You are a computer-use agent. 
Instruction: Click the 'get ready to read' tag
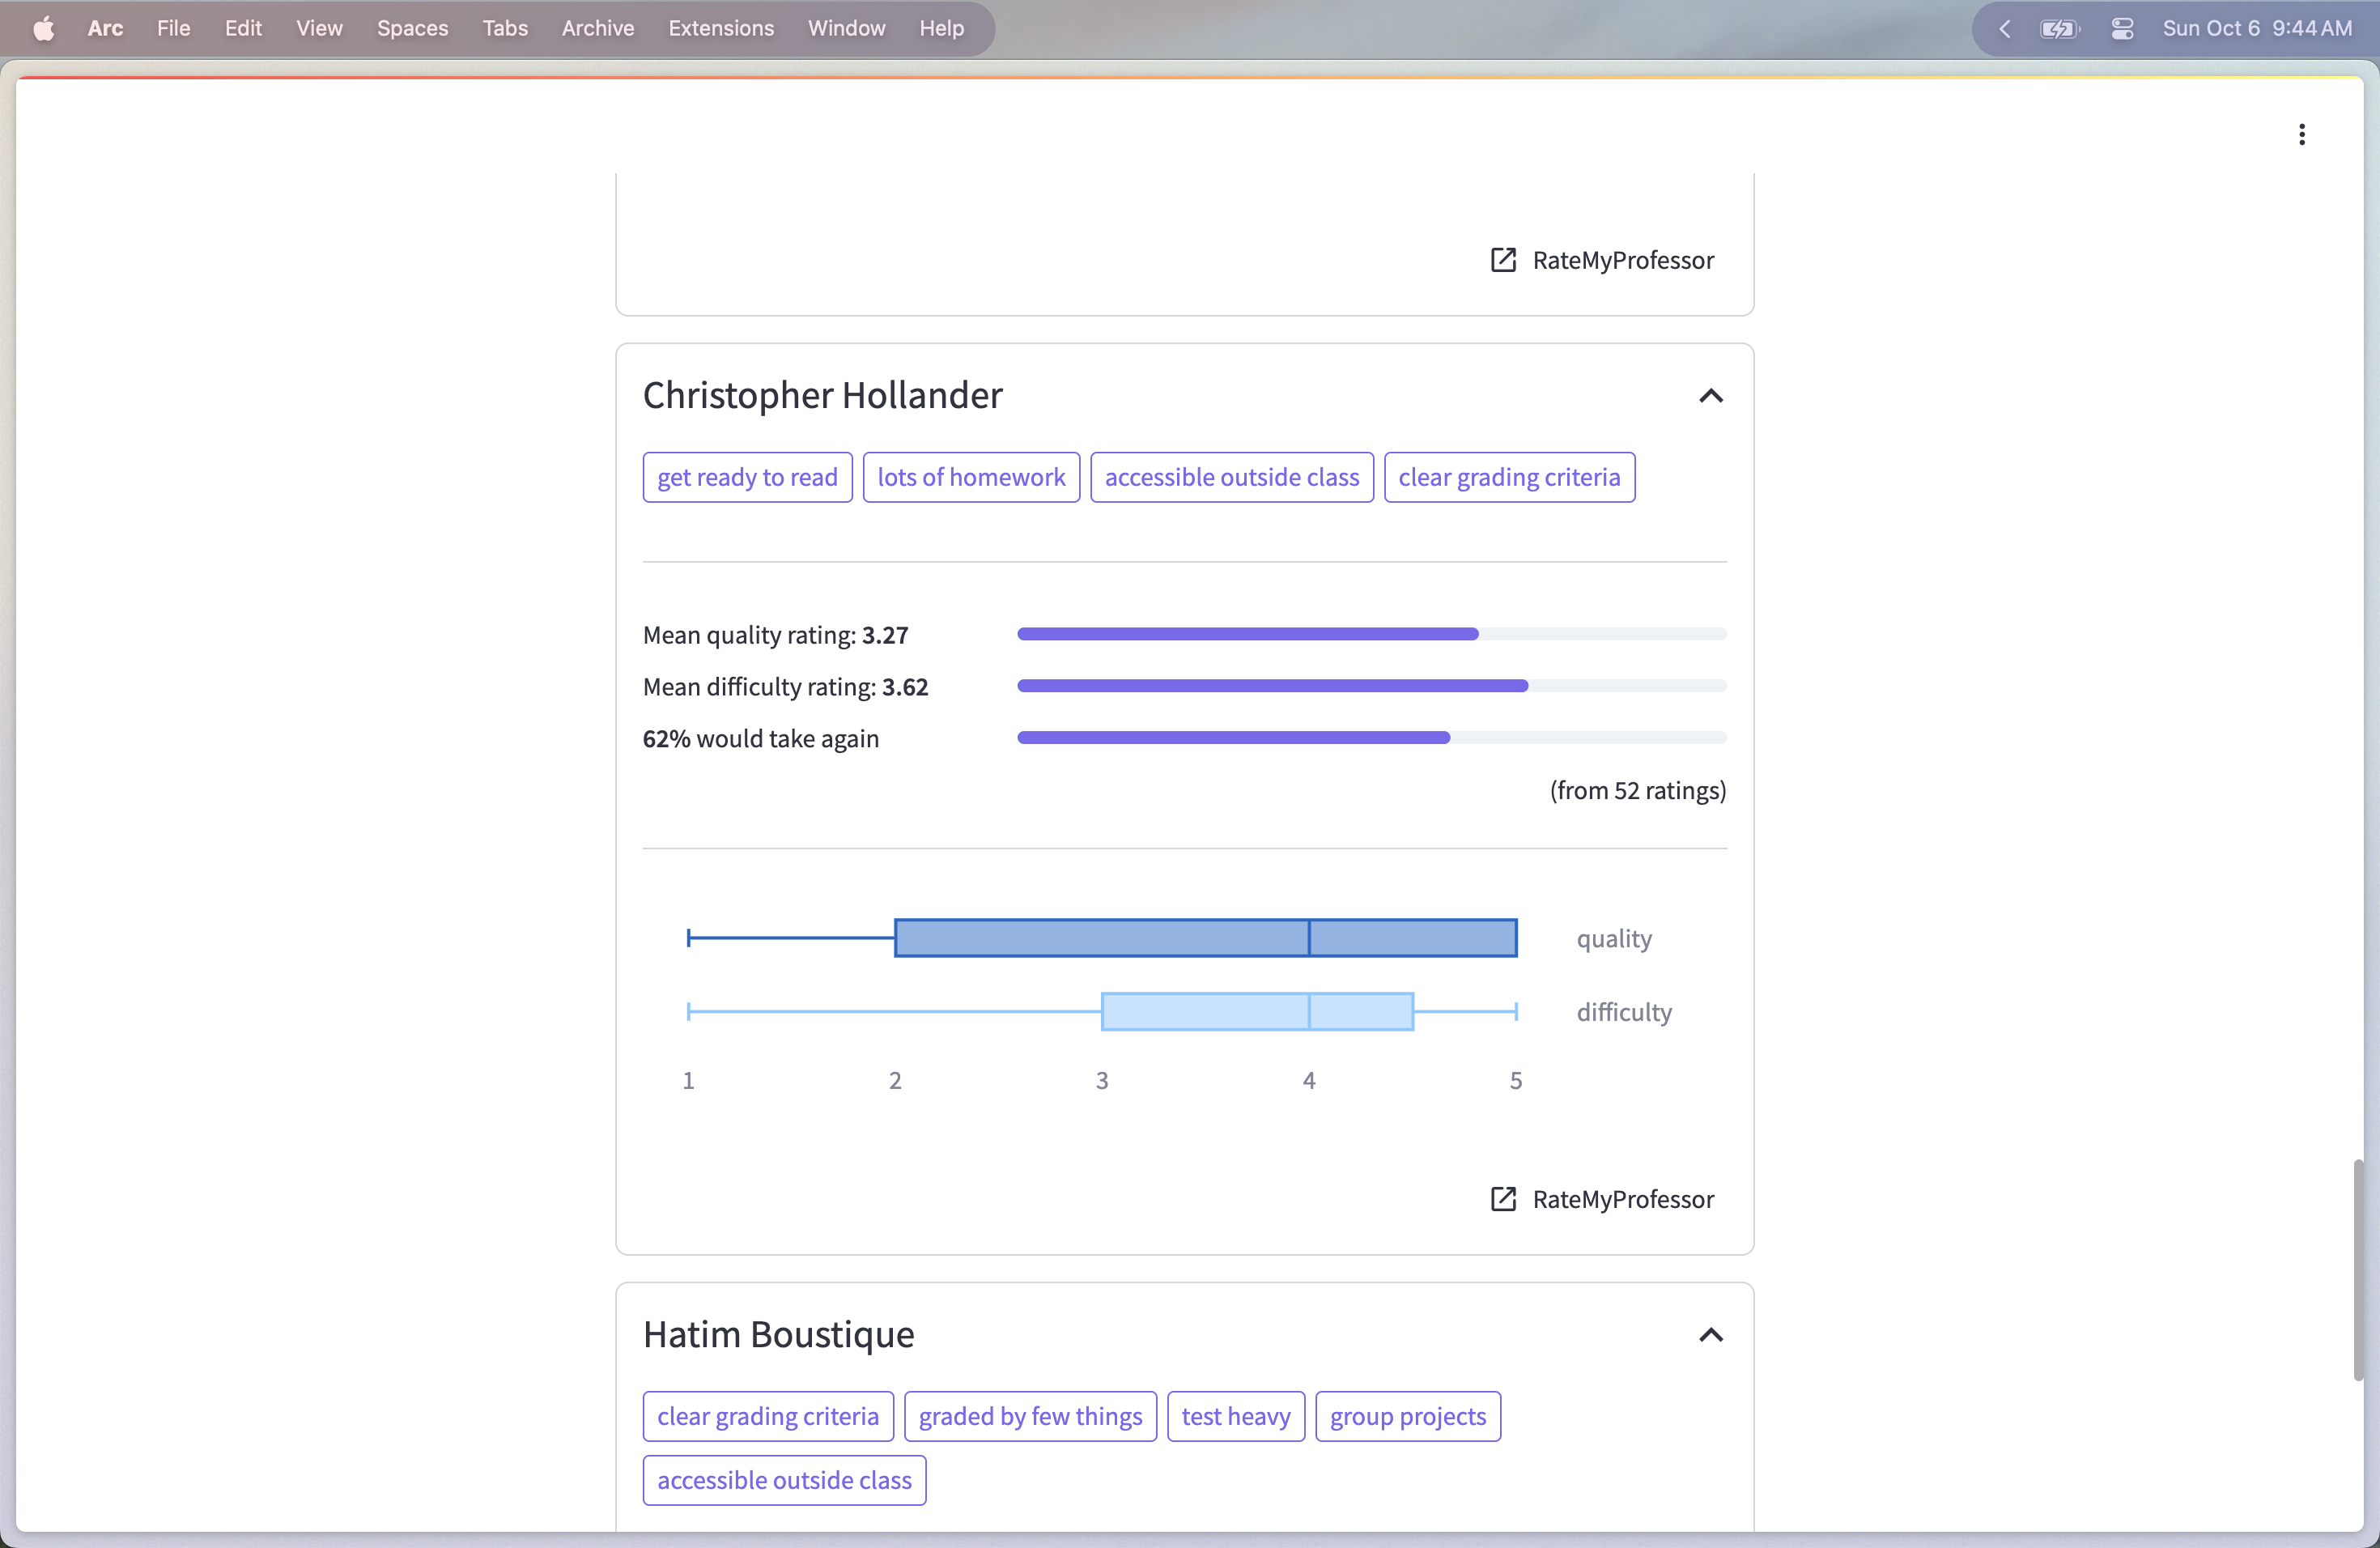[747, 477]
